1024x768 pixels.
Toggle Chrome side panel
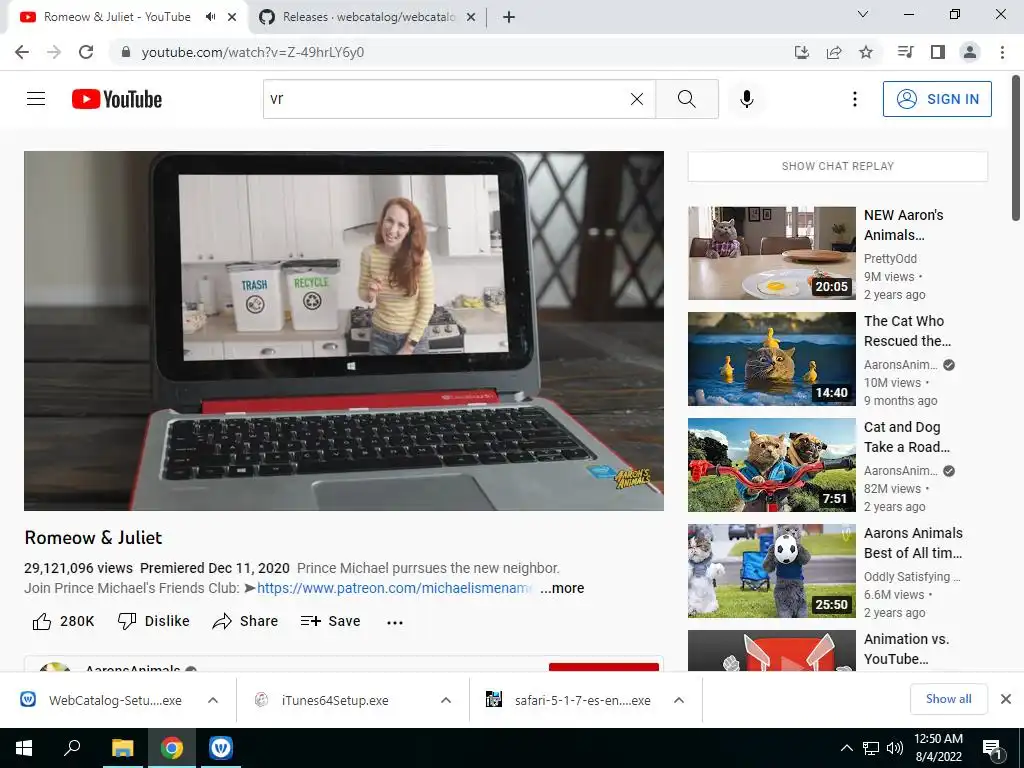pos(938,52)
